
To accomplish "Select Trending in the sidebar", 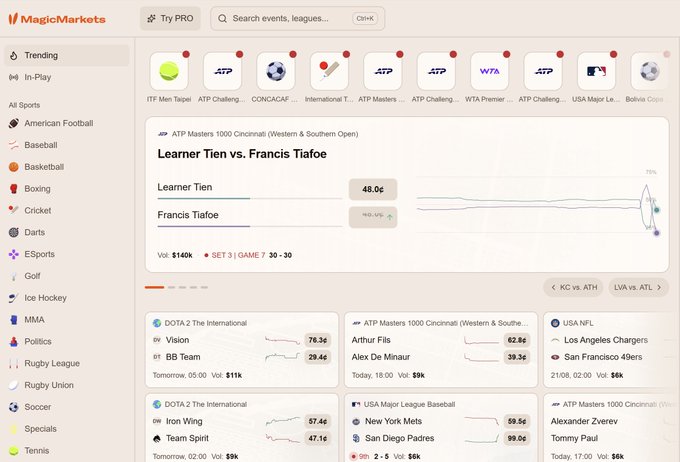I will click(67, 56).
